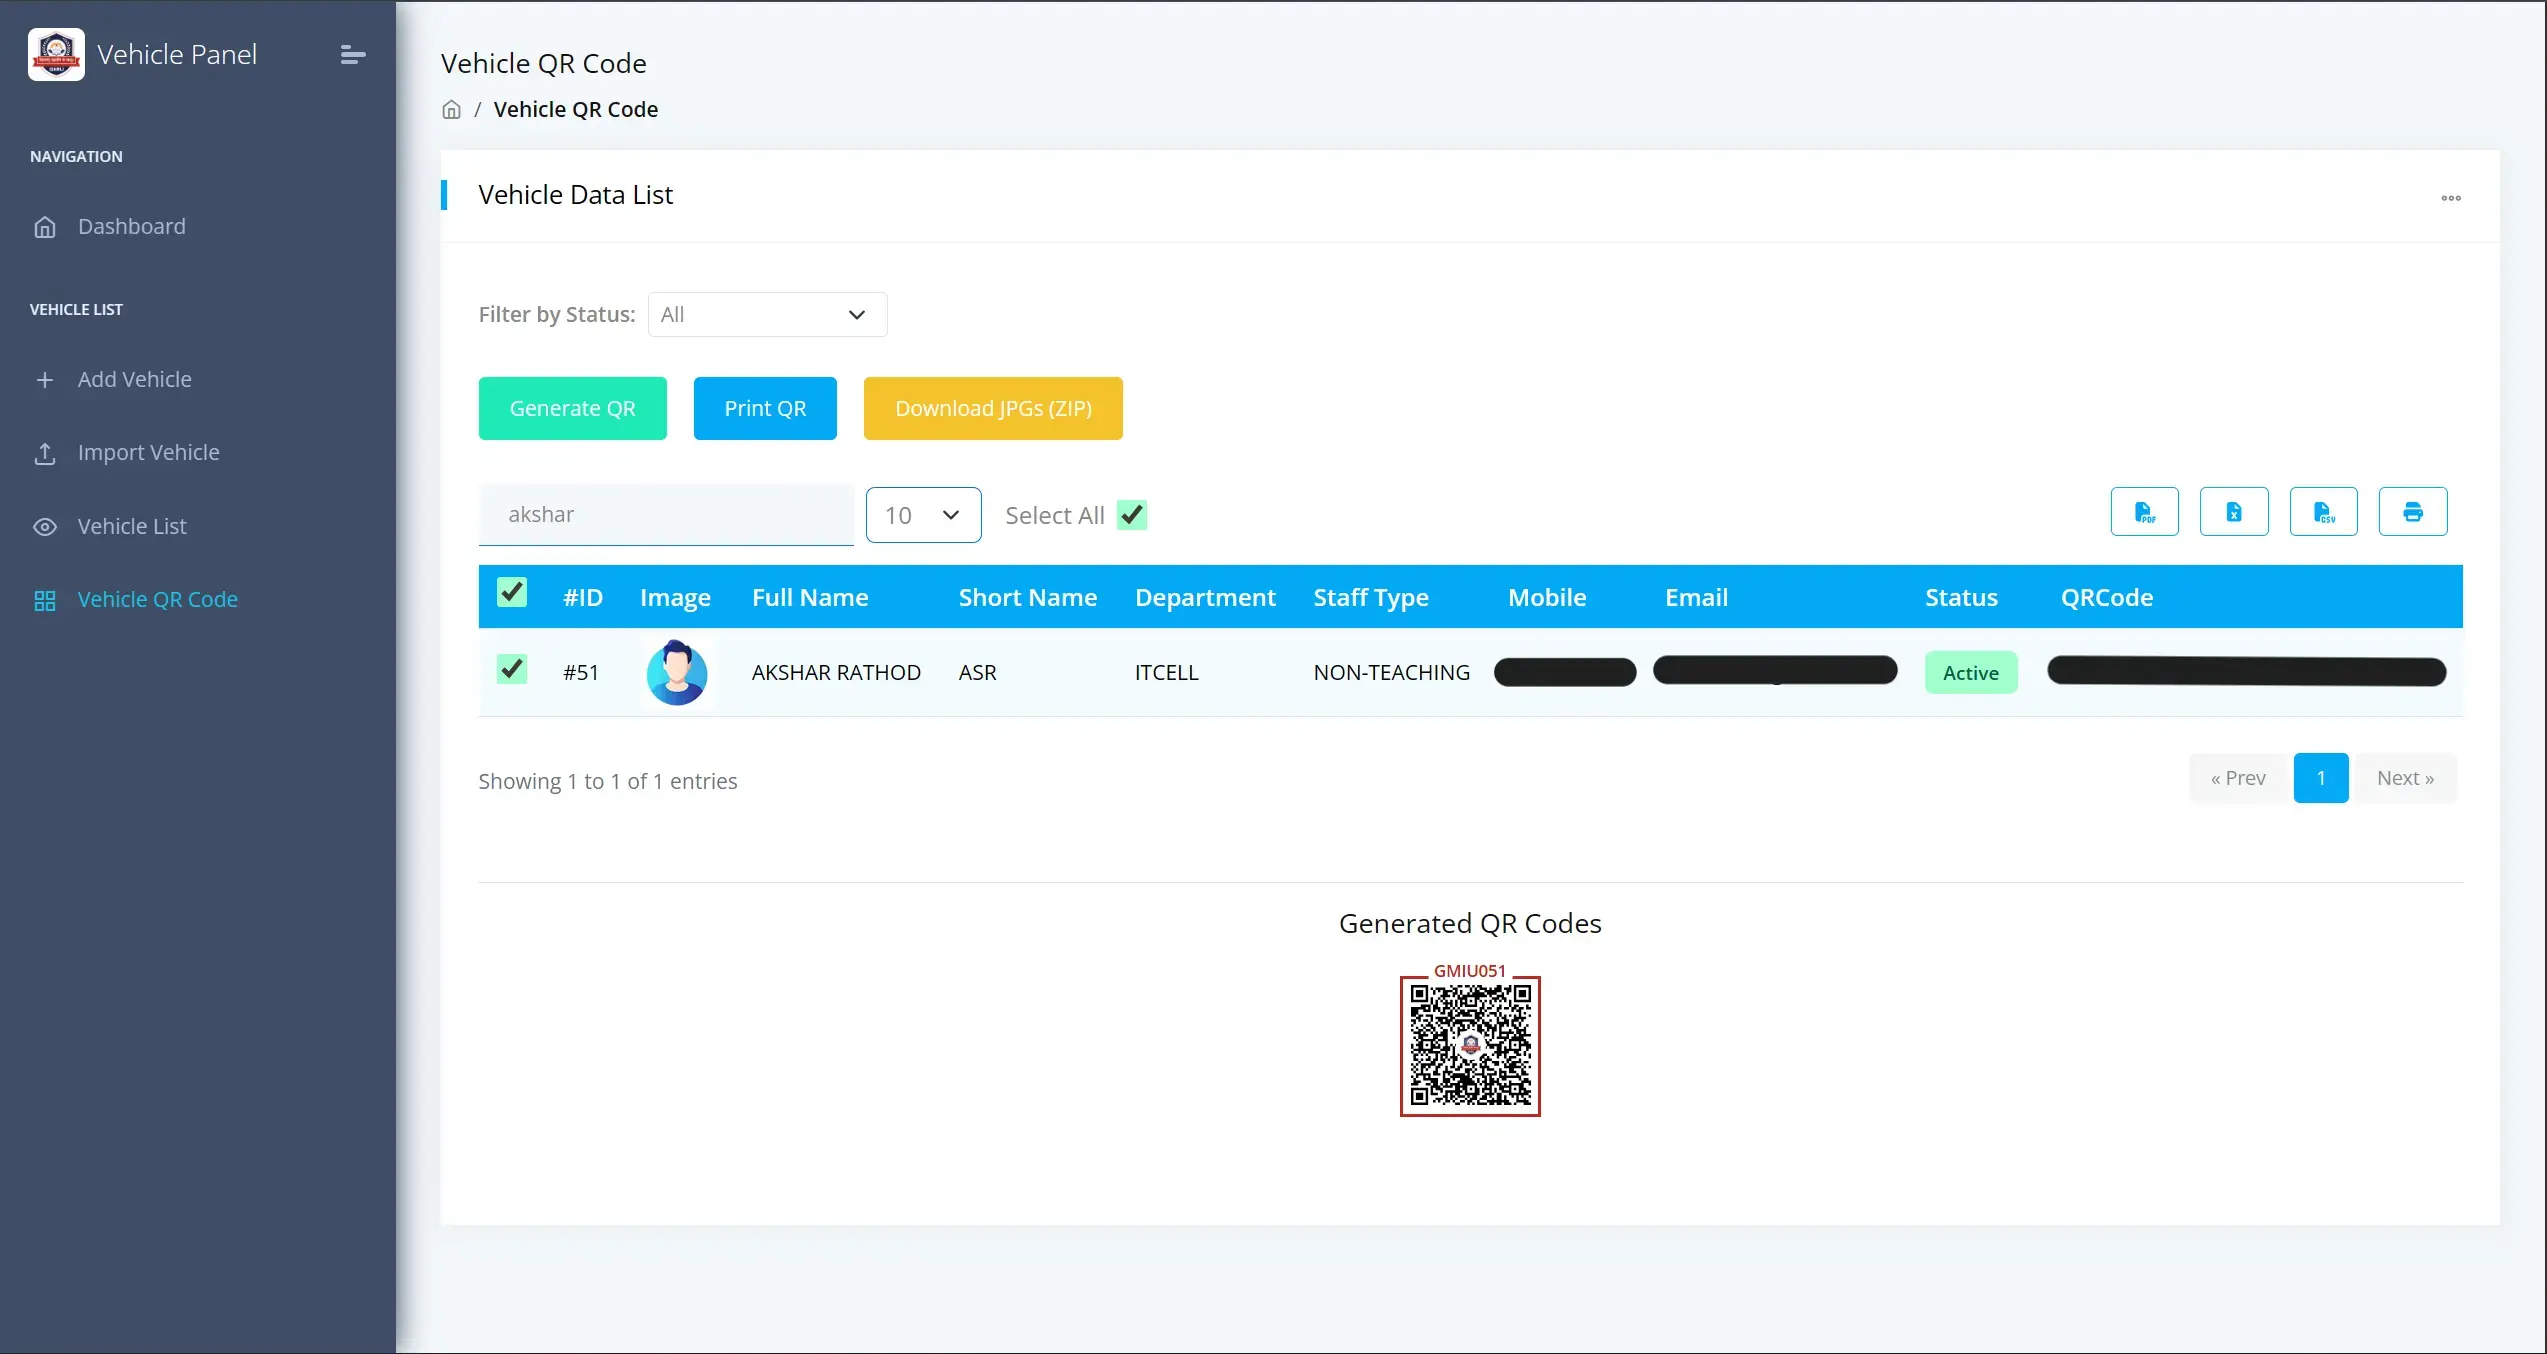
Task: Click the Print QR button
Action: tap(765, 408)
